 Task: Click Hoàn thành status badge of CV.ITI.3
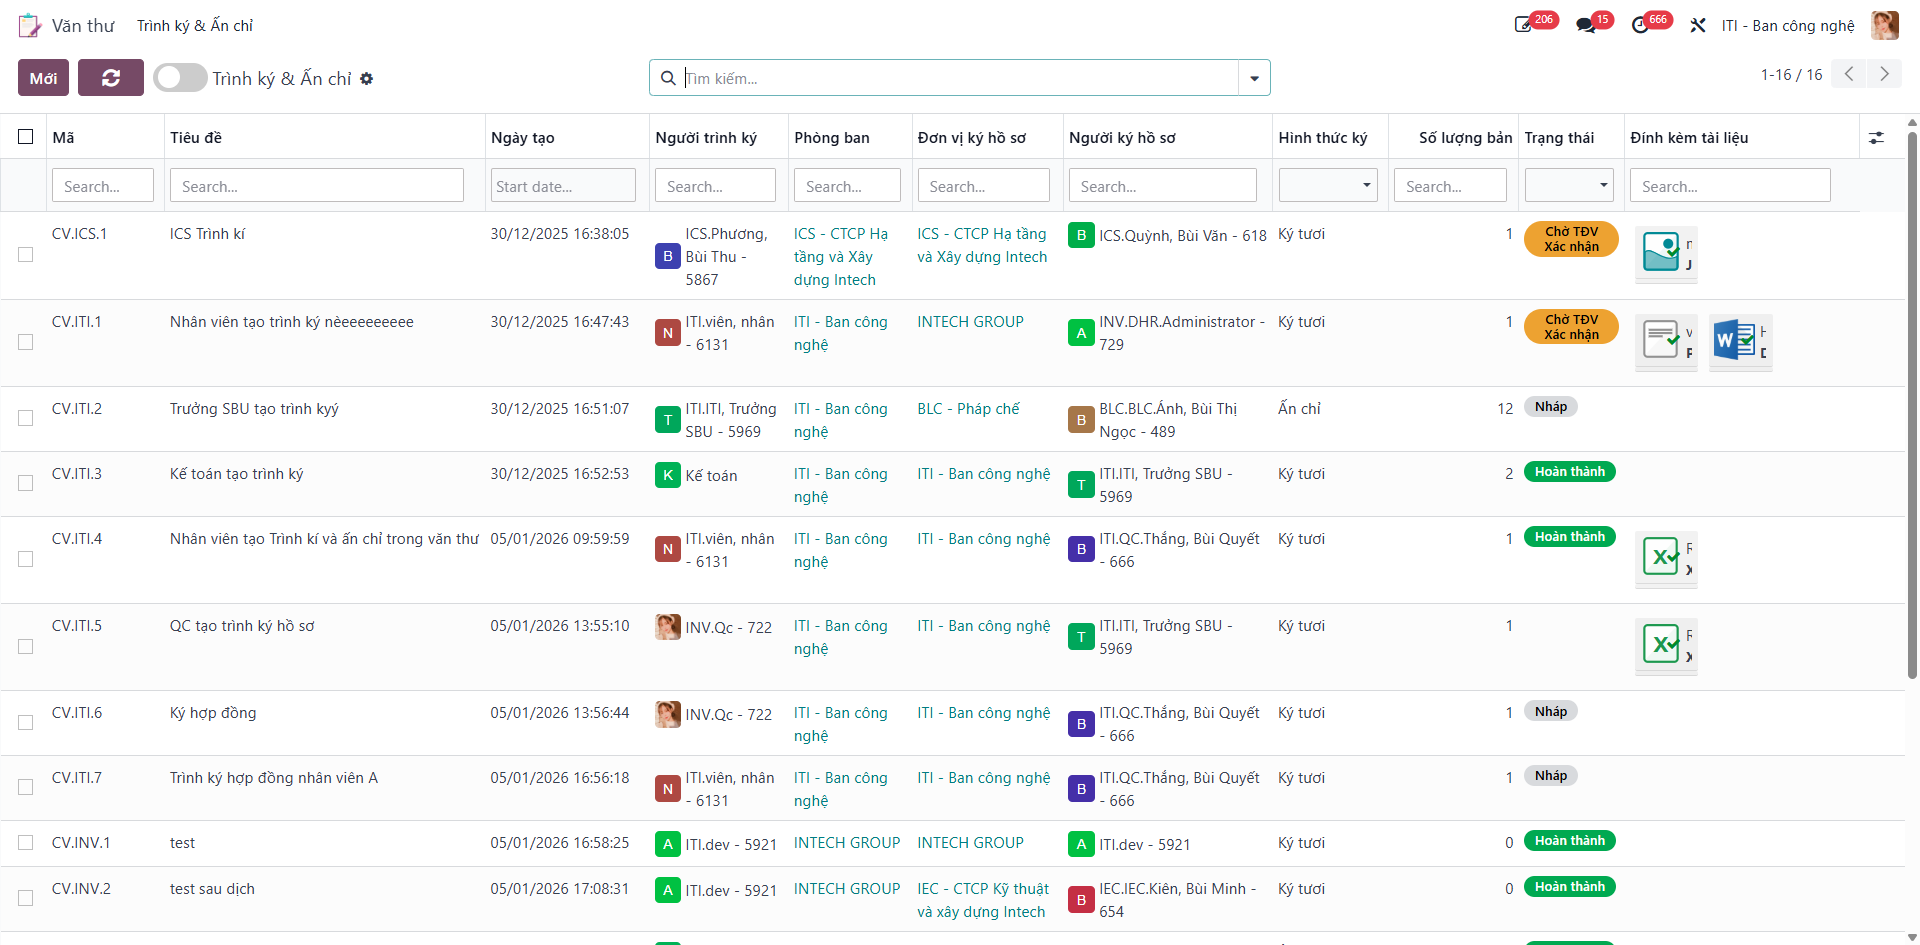click(1569, 472)
